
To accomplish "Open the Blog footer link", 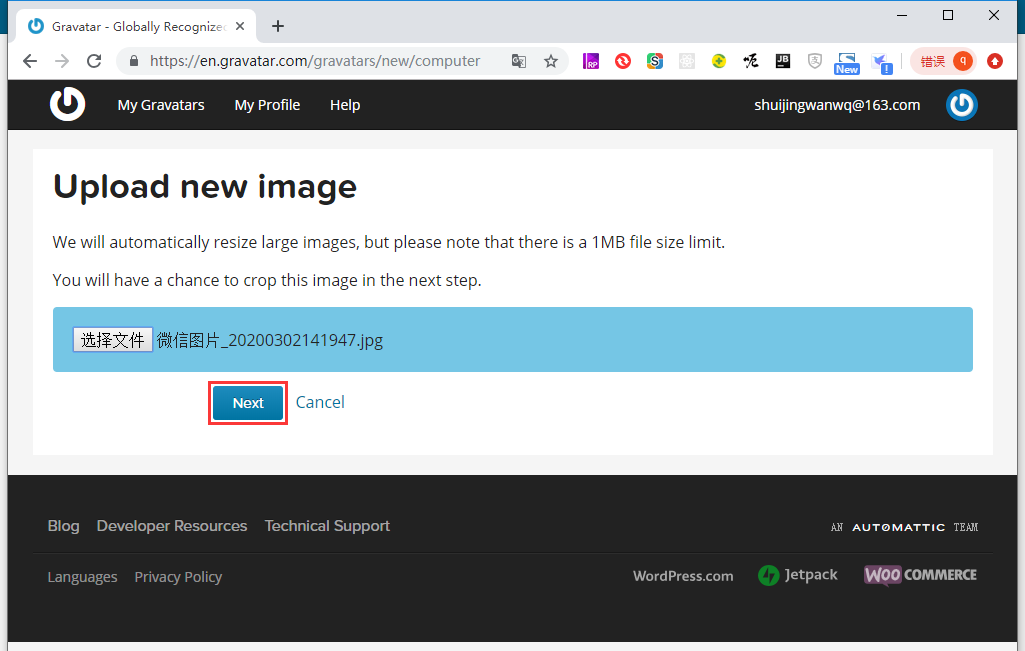I will coord(63,526).
